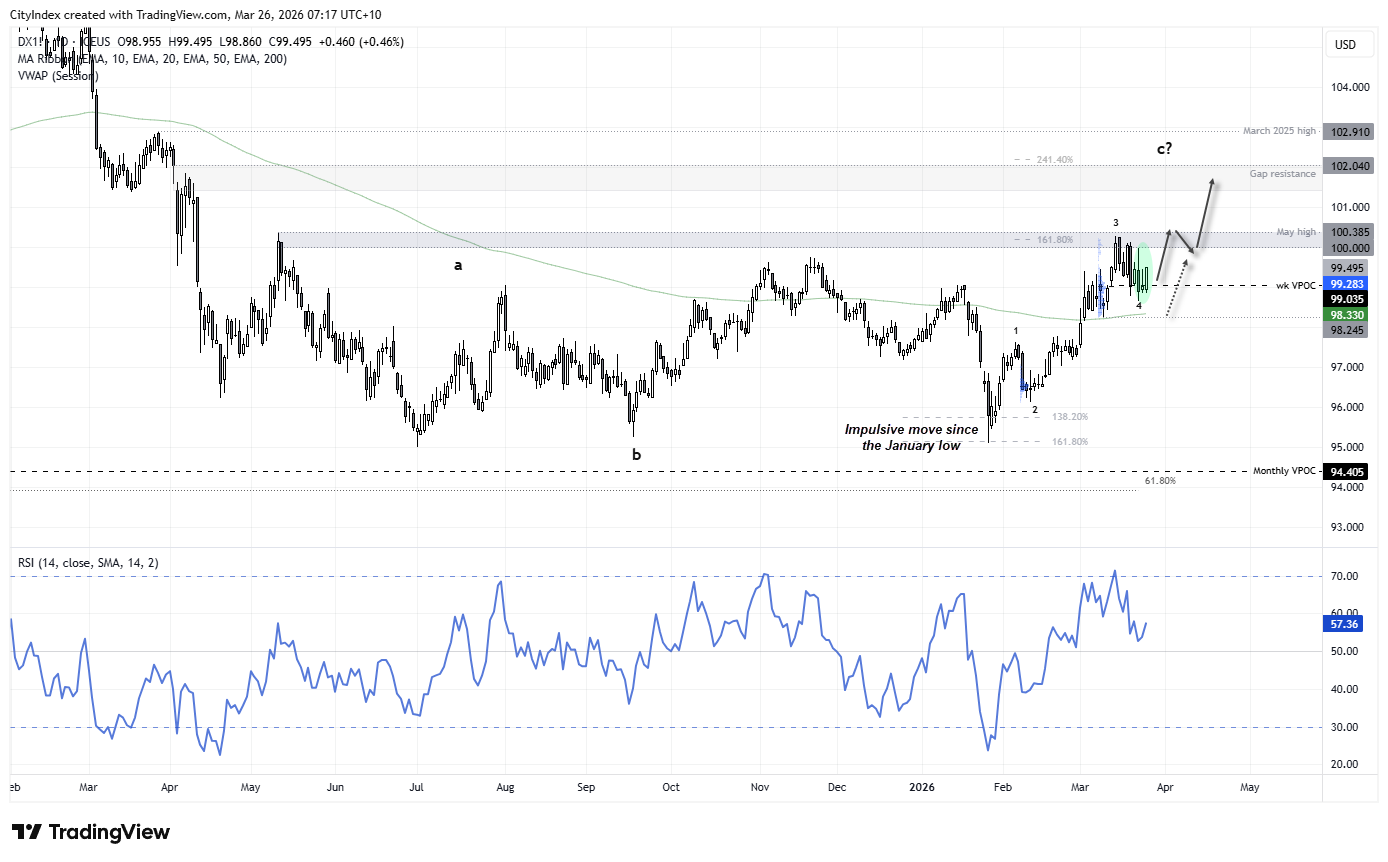Viewport: 1388px width, 862px height.
Task: Select the green 98.330 price label
Action: (x=1348, y=315)
